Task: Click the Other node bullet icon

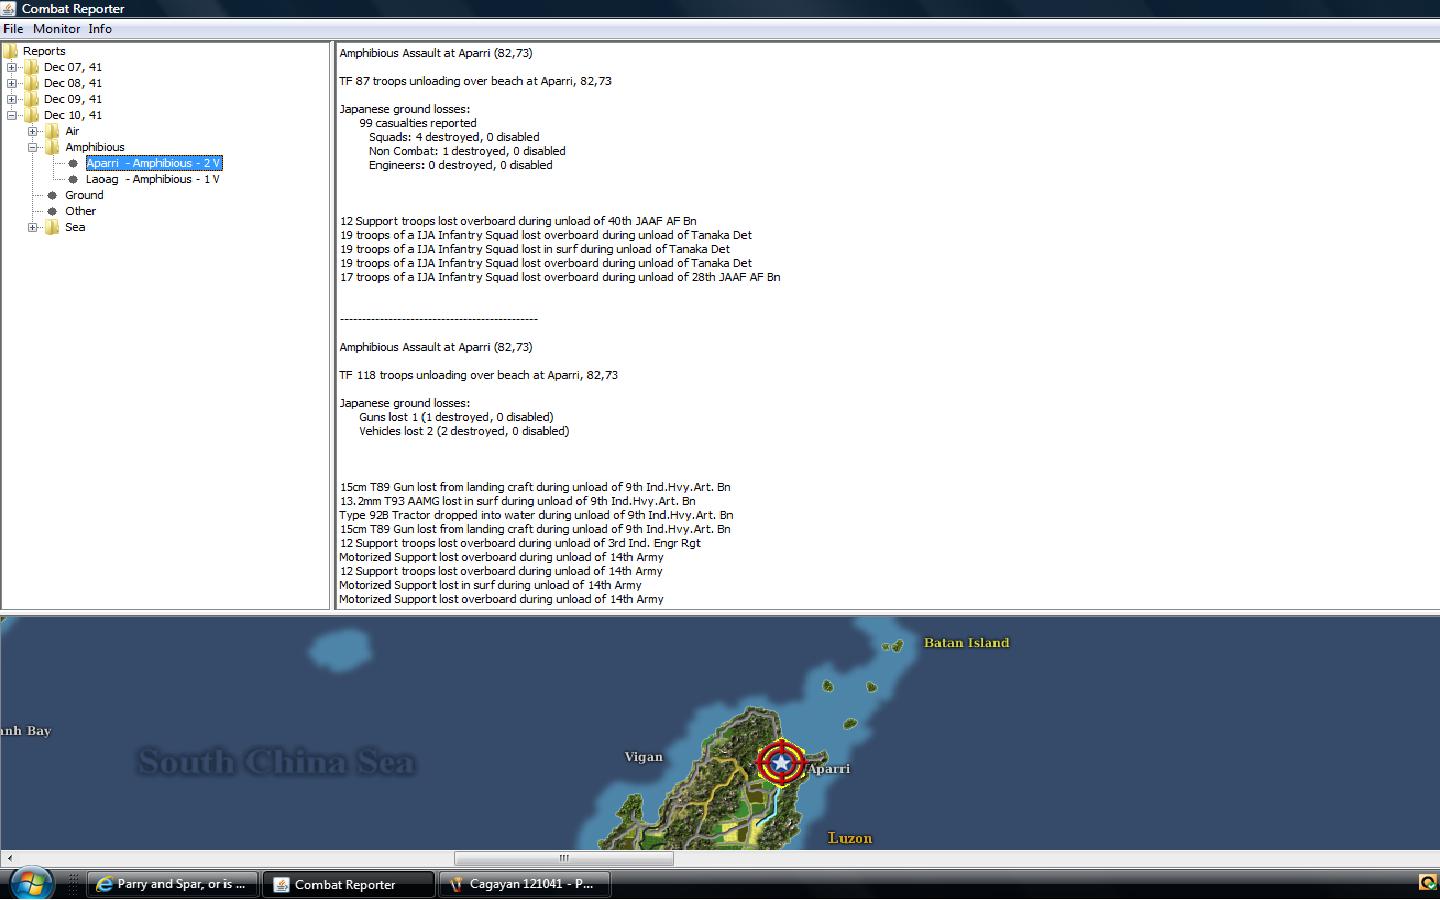Action: point(52,211)
